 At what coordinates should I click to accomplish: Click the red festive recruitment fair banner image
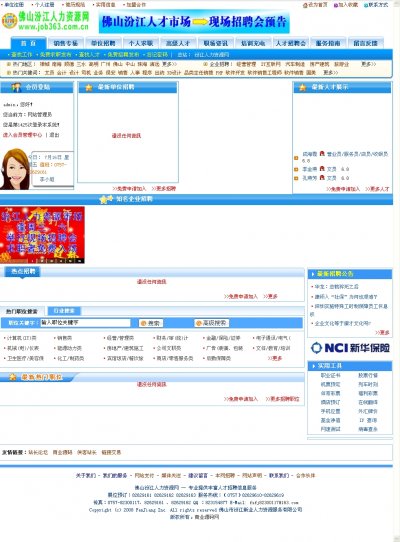point(42,235)
